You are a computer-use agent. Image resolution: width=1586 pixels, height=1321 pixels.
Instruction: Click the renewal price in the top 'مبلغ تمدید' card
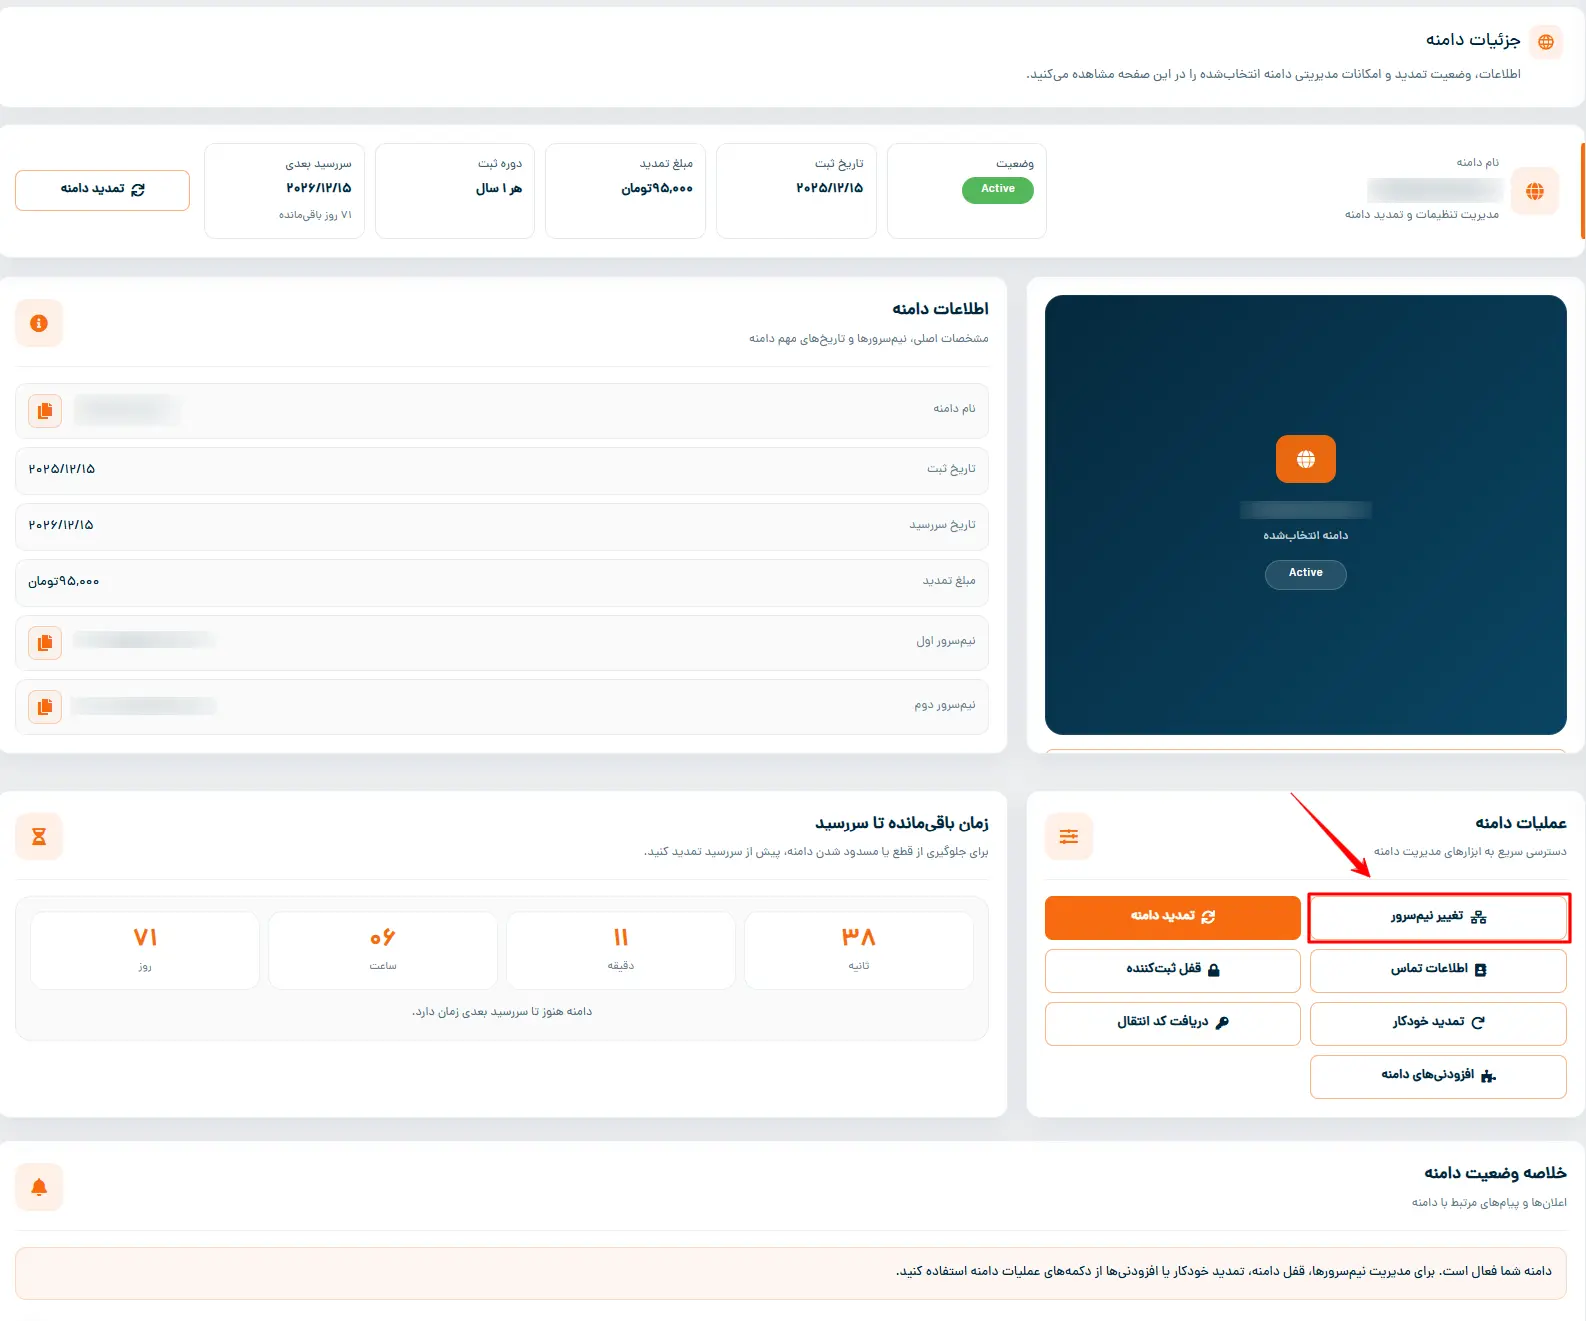tap(657, 188)
